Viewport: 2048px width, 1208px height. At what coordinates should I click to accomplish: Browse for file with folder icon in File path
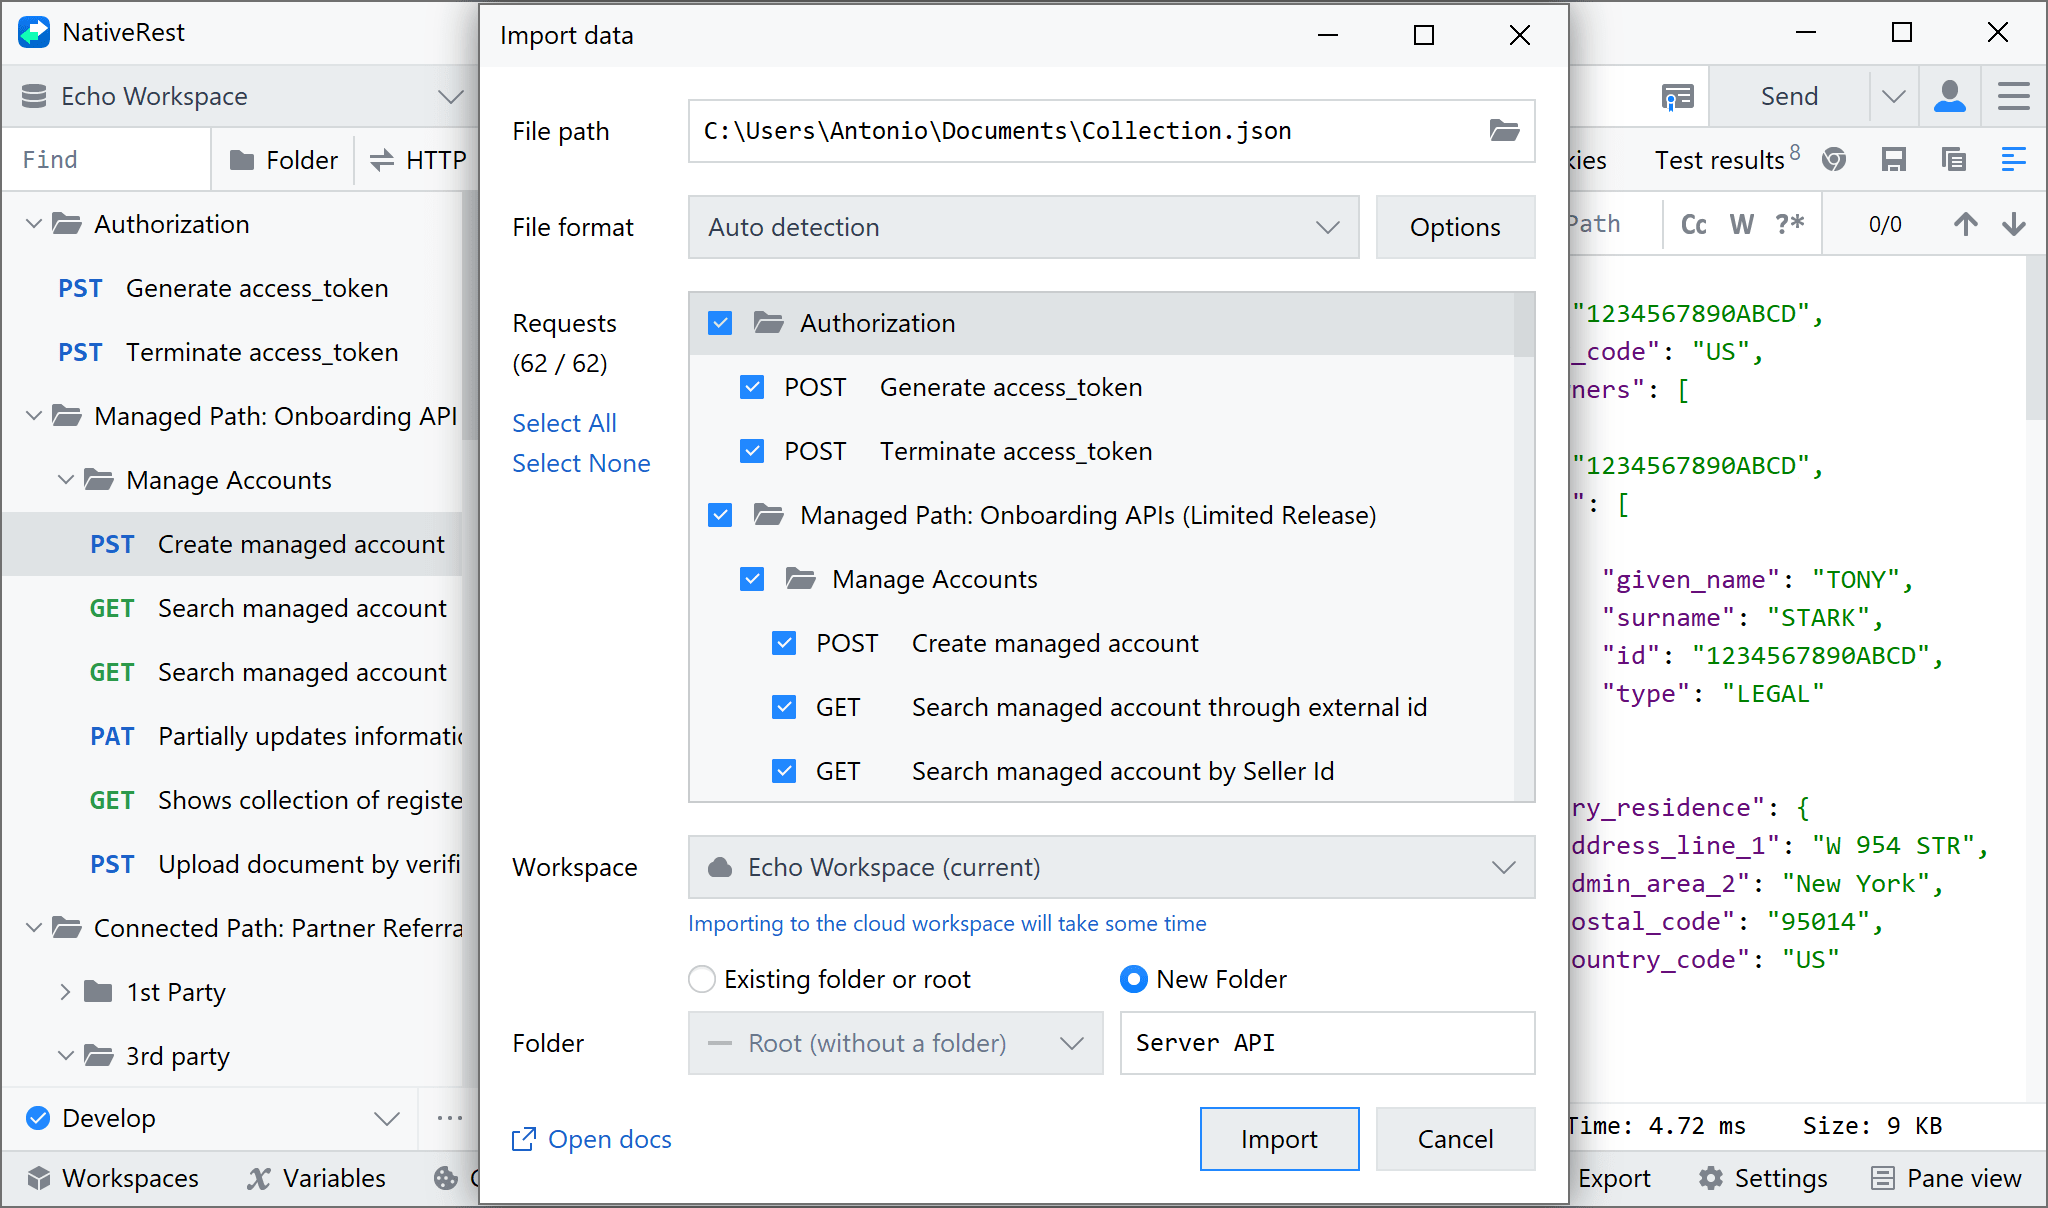tap(1504, 130)
